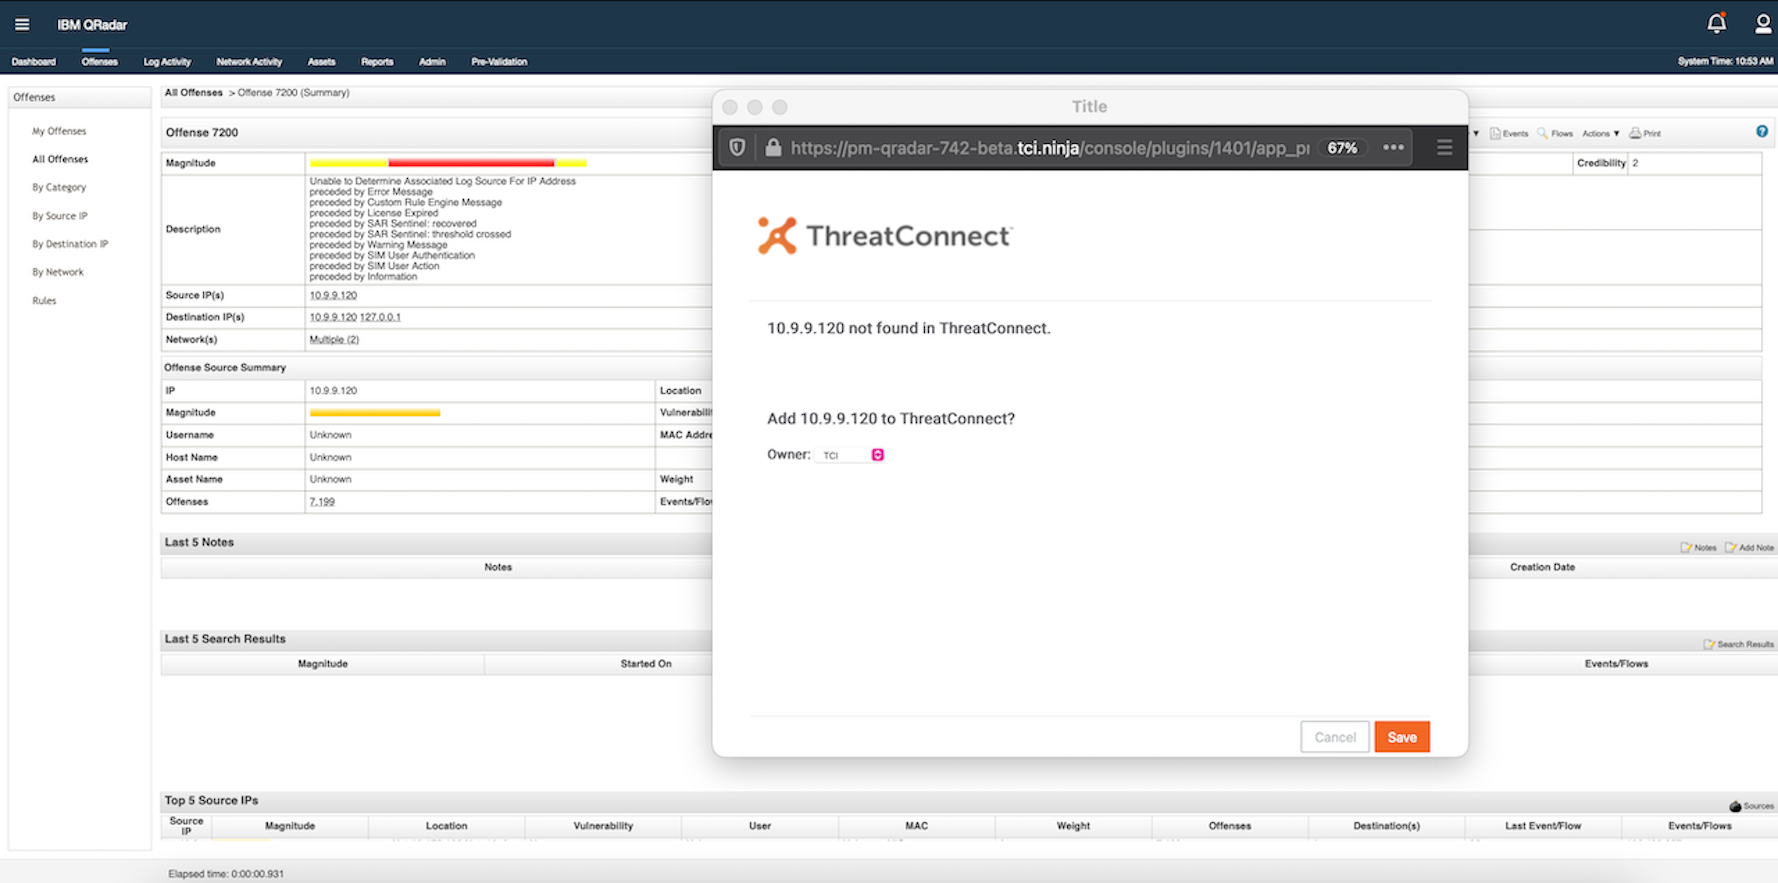
Task: Click the padlock site security icon
Action: pyautogui.click(x=773, y=148)
